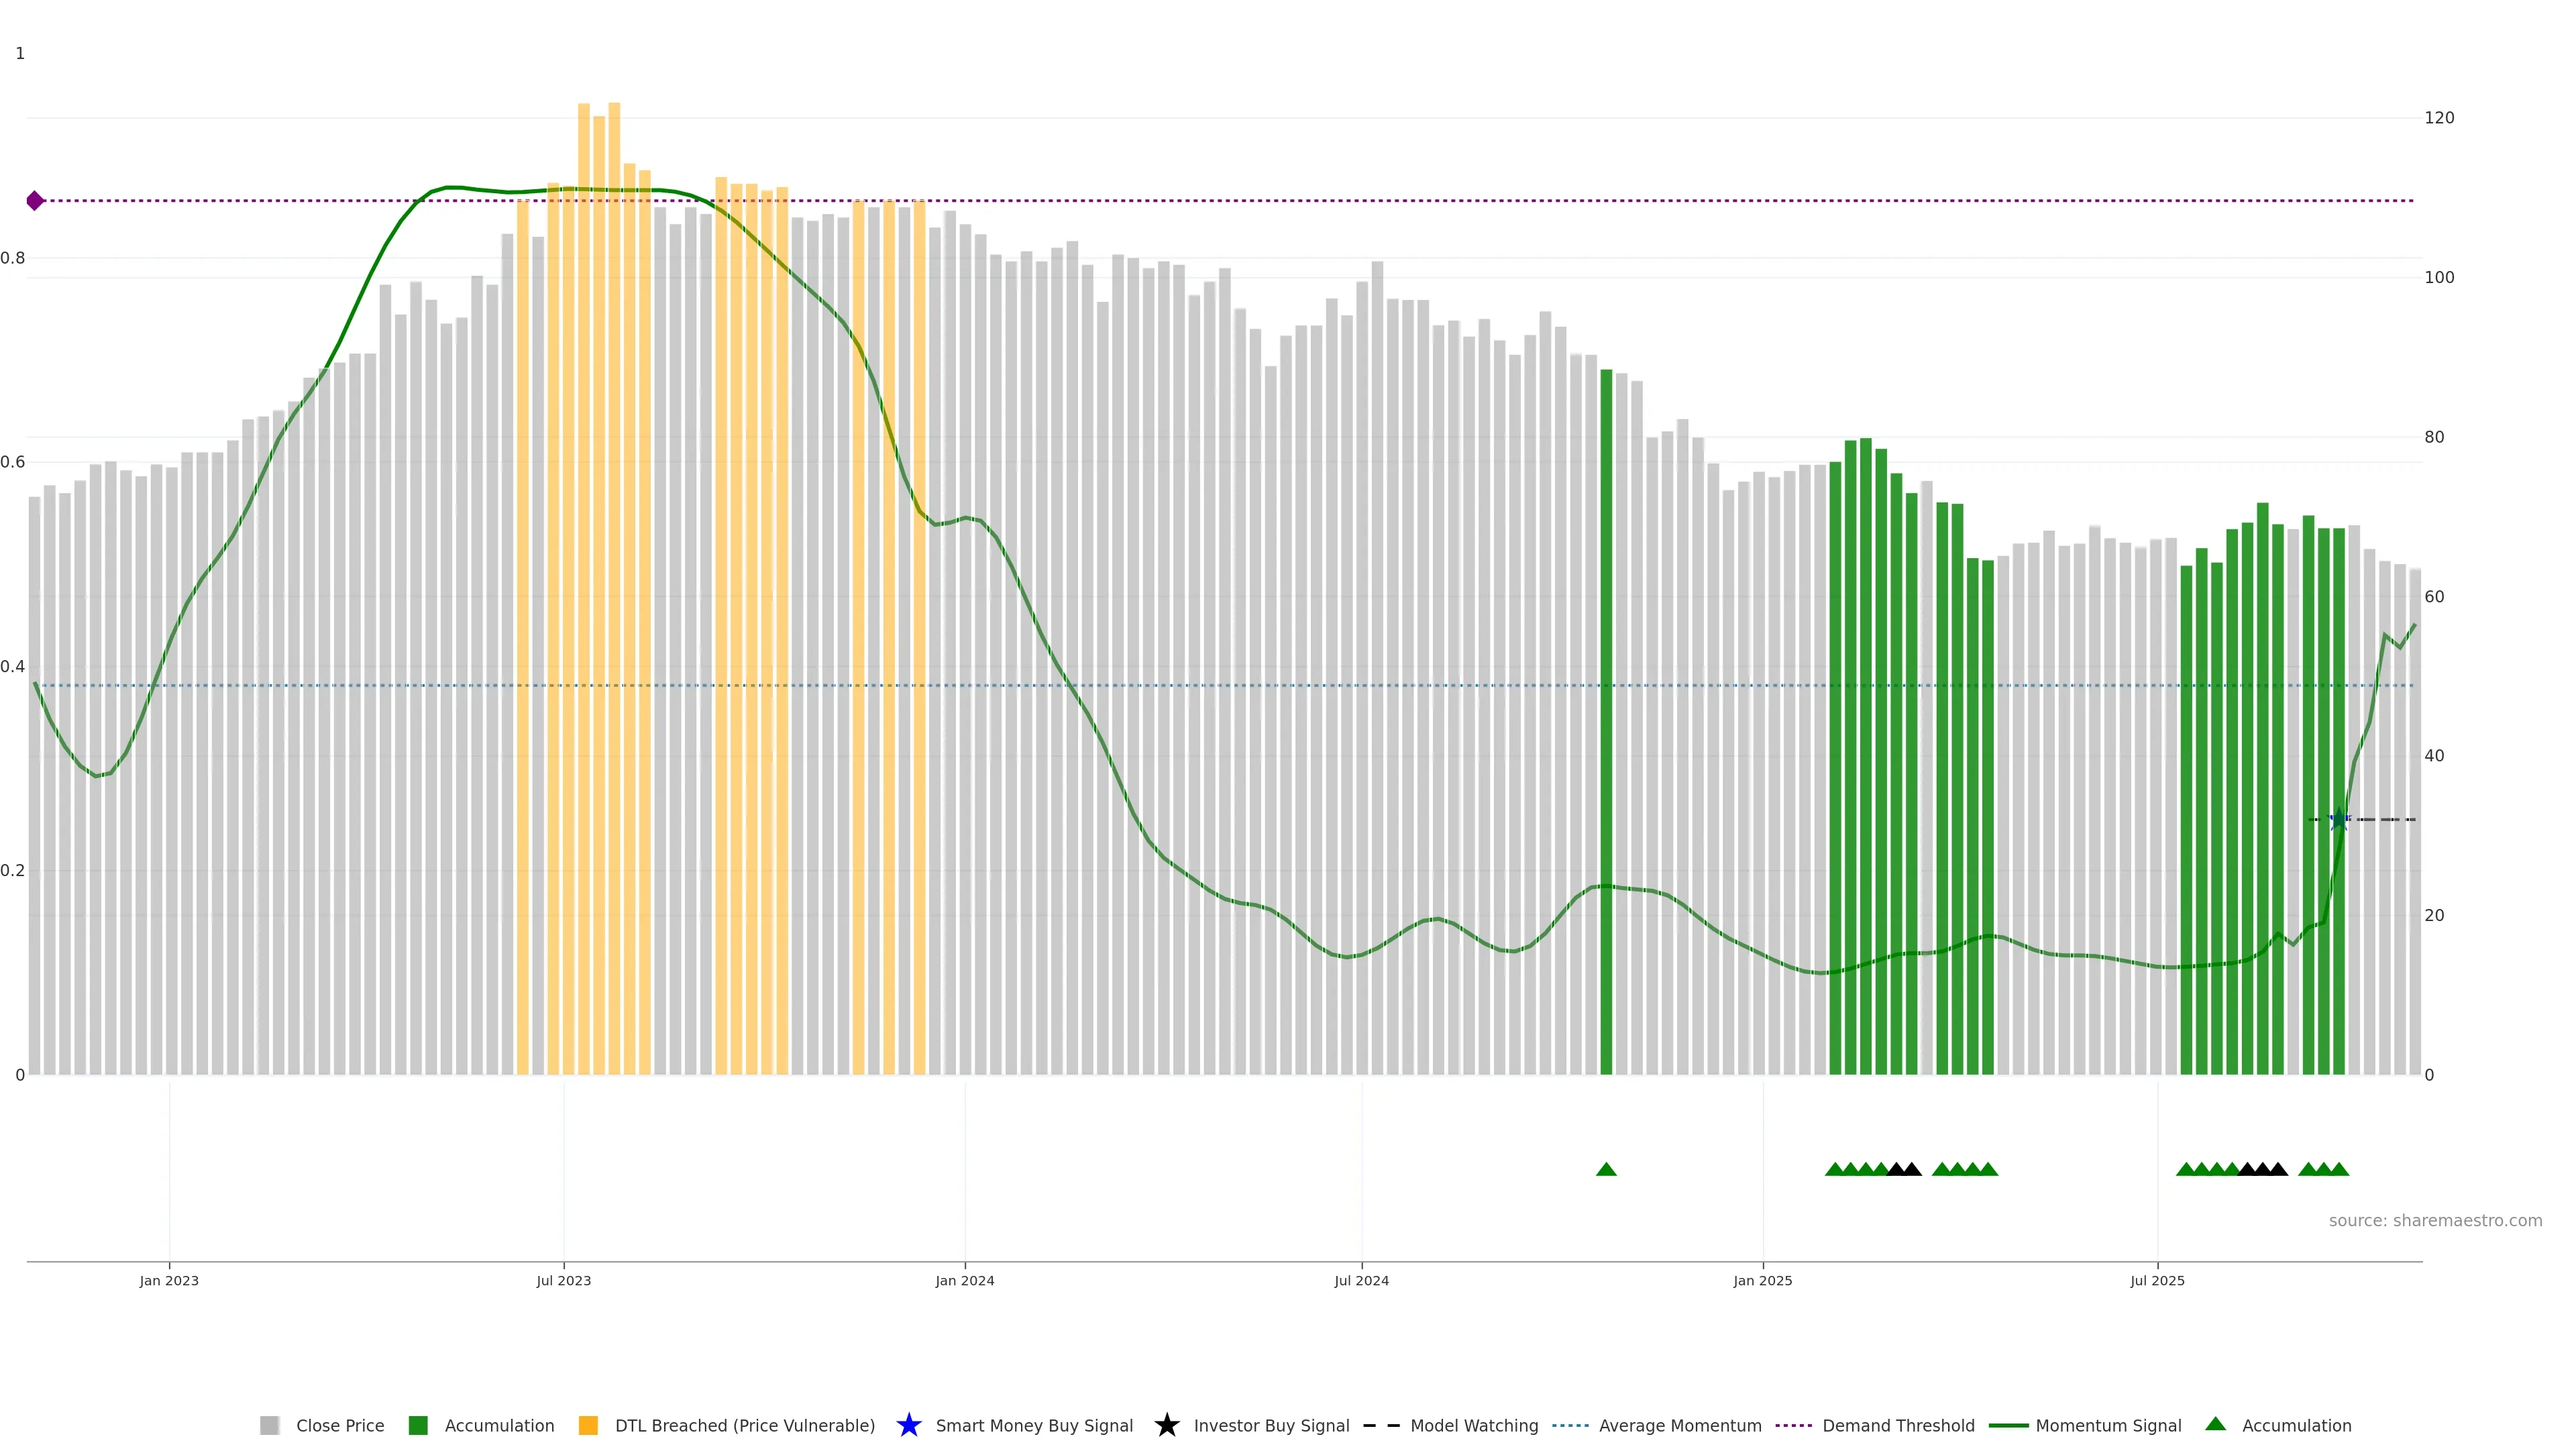Screen dimensions: 2576x1449
Task: Click the Smart Money Buy Signal legend text
Action: point(1034,1425)
